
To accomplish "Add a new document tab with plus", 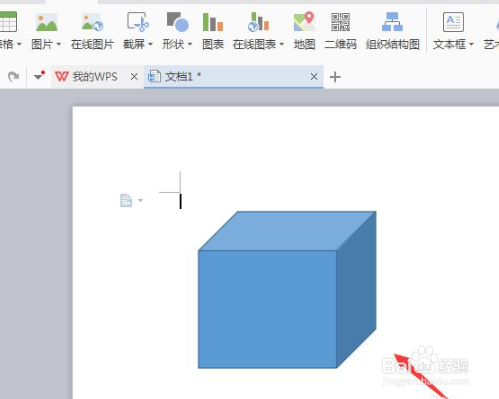I will [x=335, y=77].
